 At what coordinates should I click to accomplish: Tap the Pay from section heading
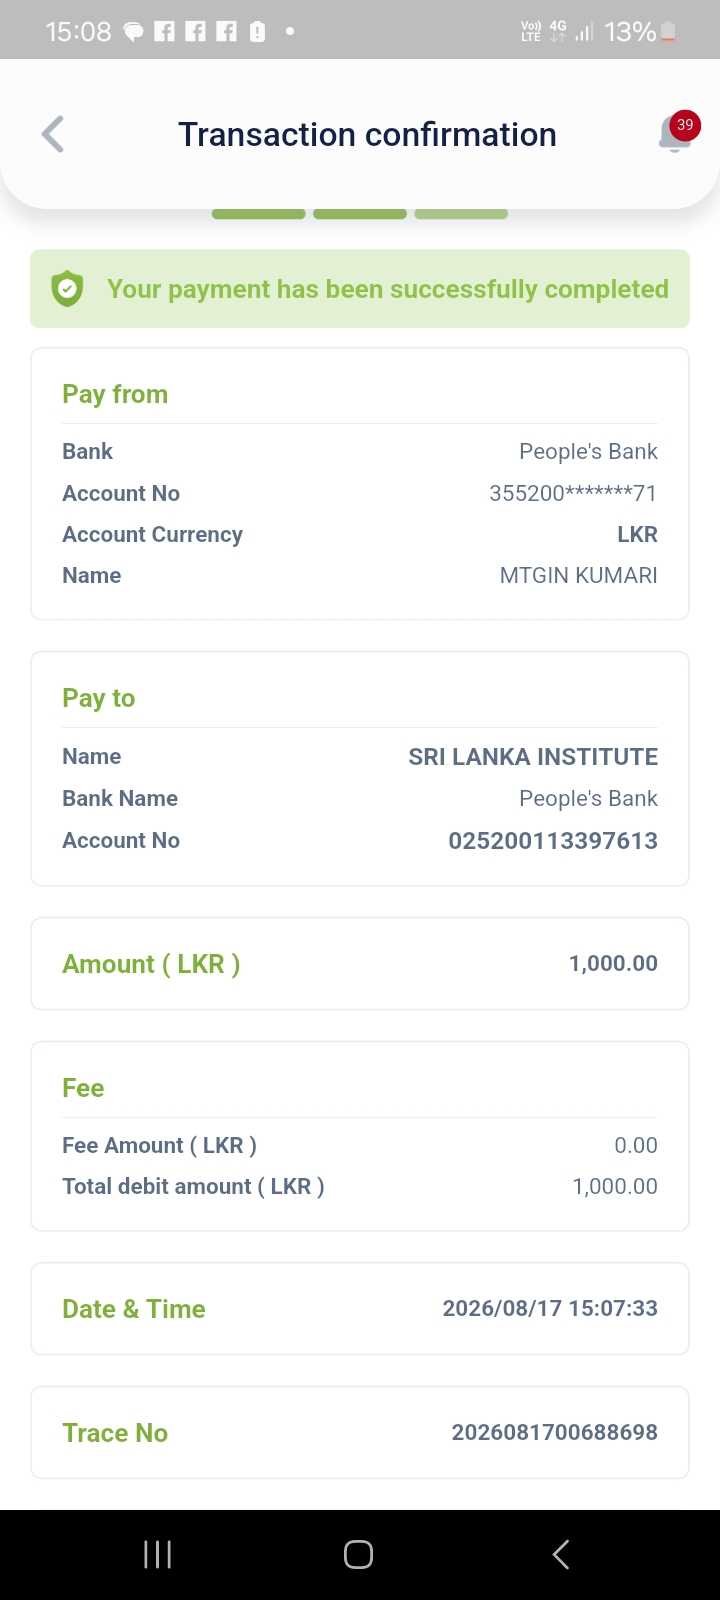point(115,394)
